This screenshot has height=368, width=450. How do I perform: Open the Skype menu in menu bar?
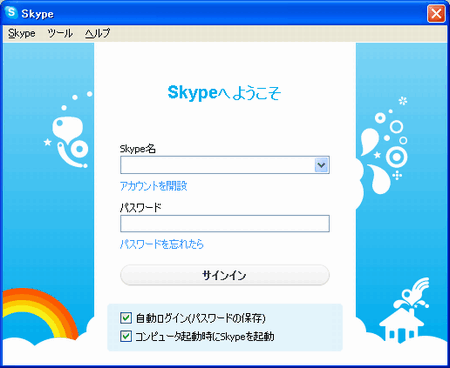point(22,33)
